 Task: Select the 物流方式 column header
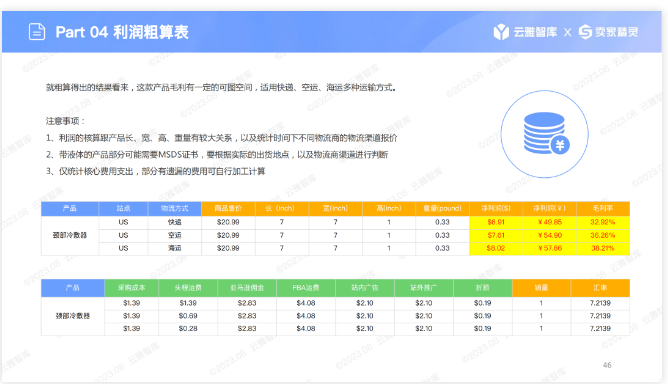pos(175,208)
